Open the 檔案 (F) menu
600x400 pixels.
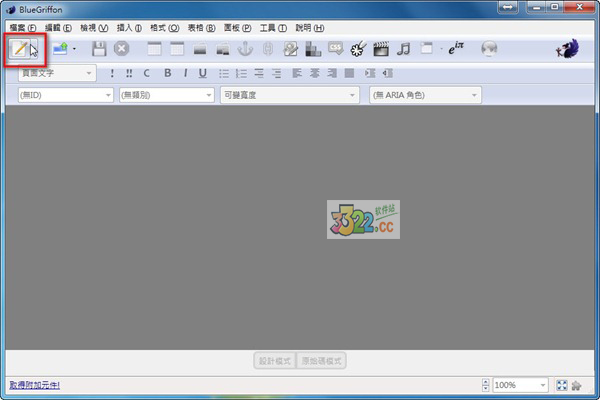click(x=24, y=27)
